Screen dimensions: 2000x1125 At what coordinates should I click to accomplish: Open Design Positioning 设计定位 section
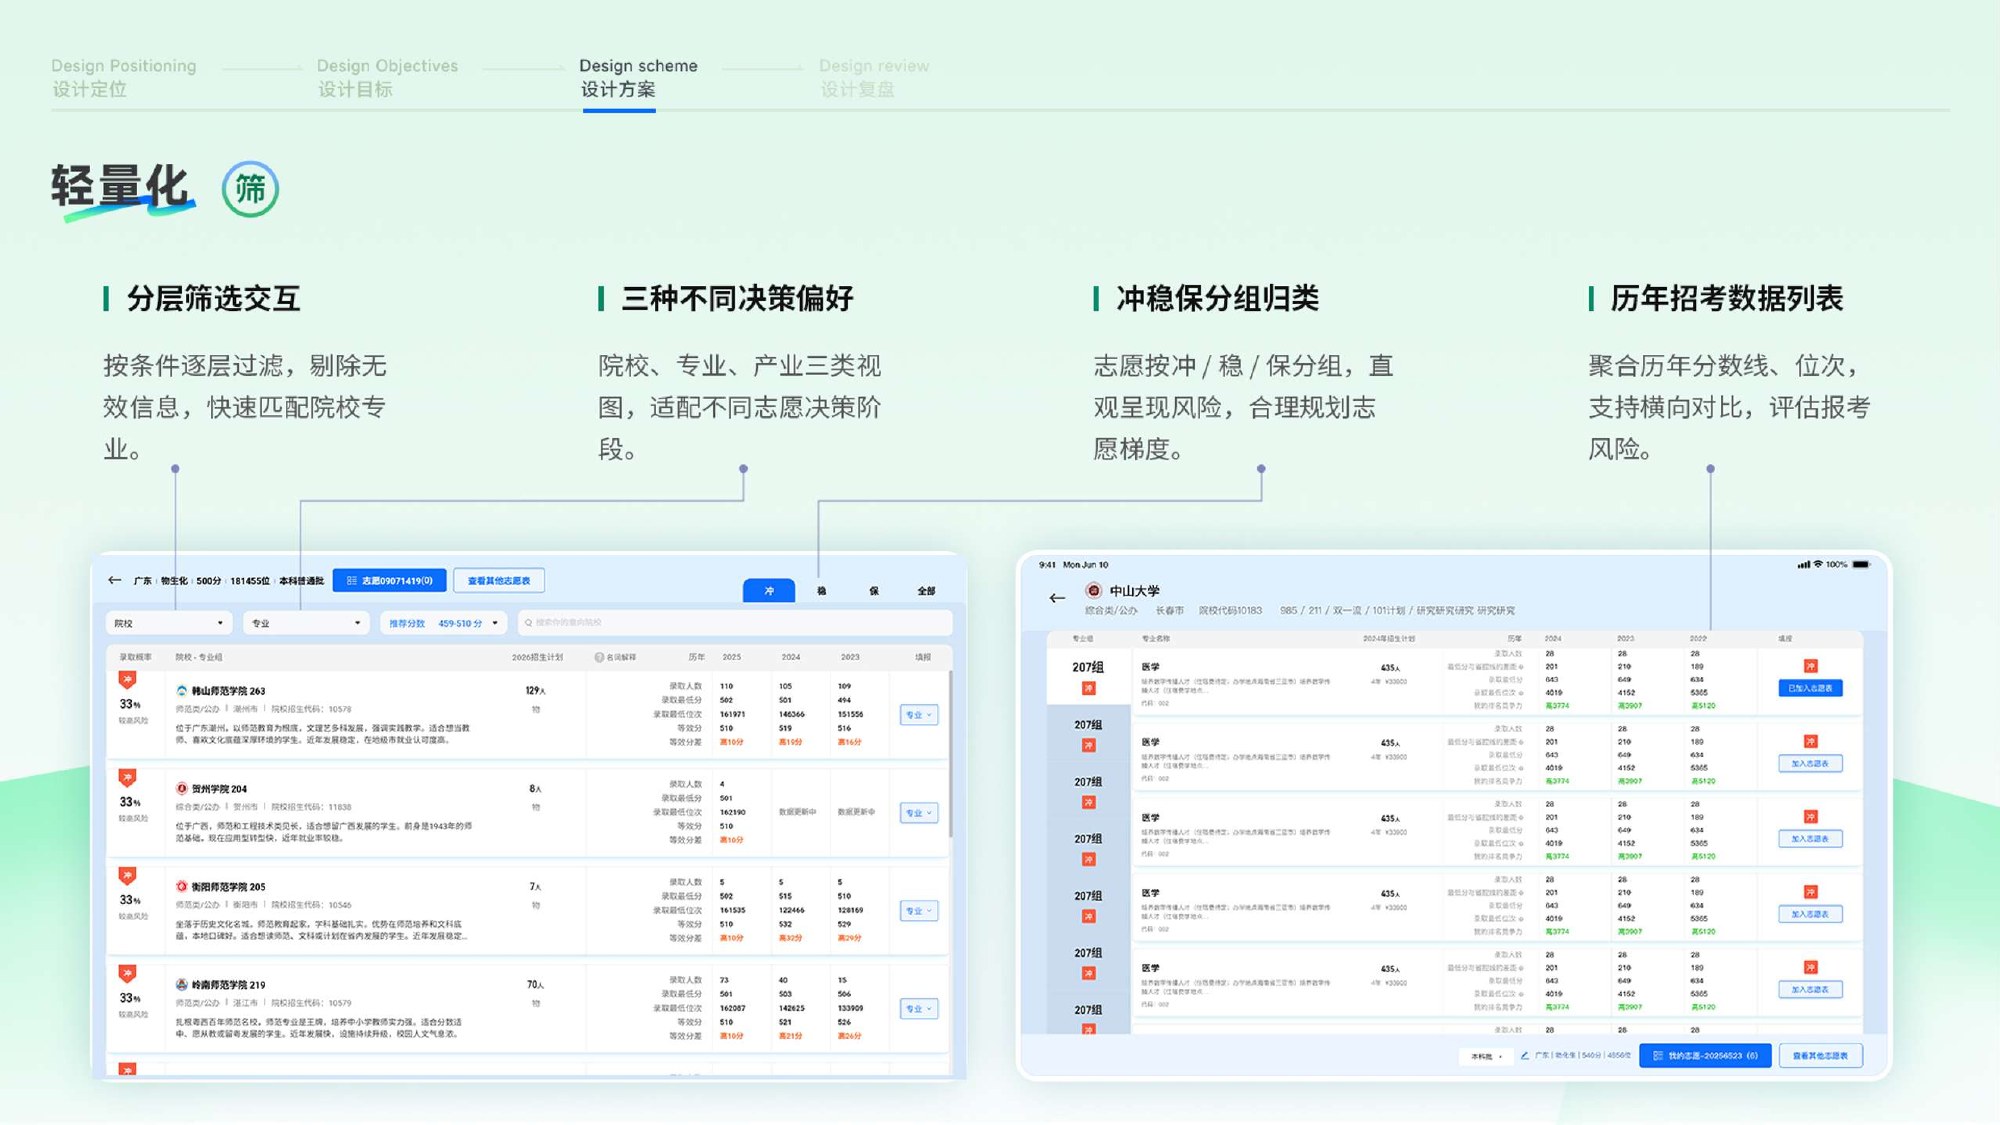[124, 77]
